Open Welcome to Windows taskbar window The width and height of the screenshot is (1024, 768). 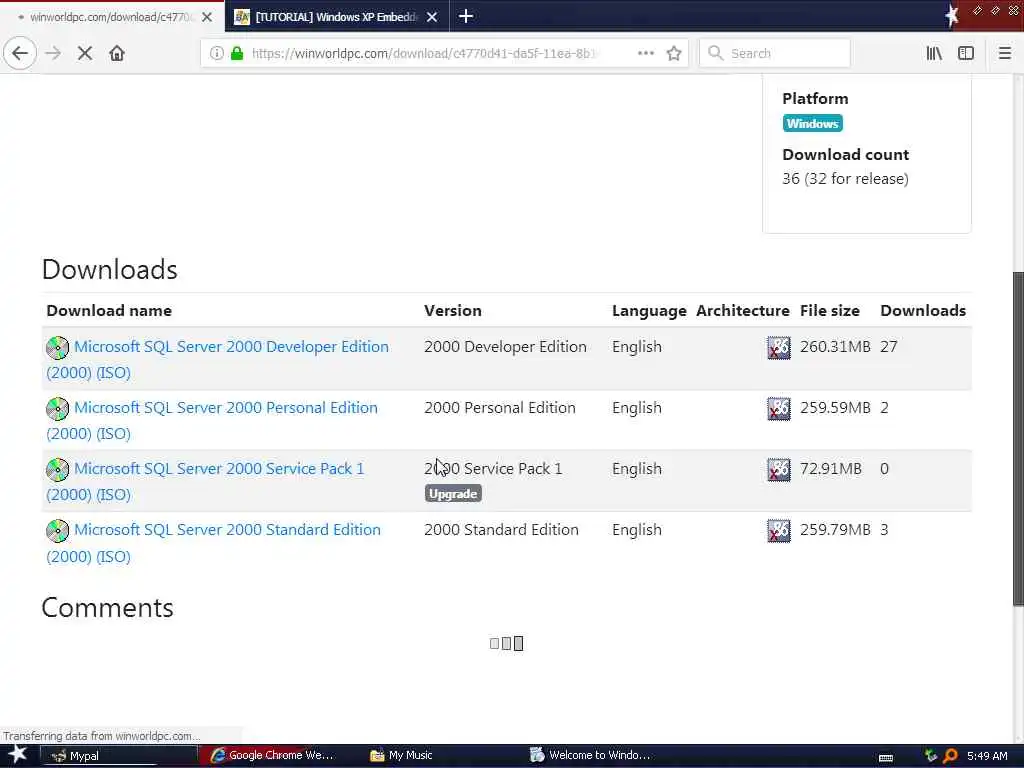(590, 756)
